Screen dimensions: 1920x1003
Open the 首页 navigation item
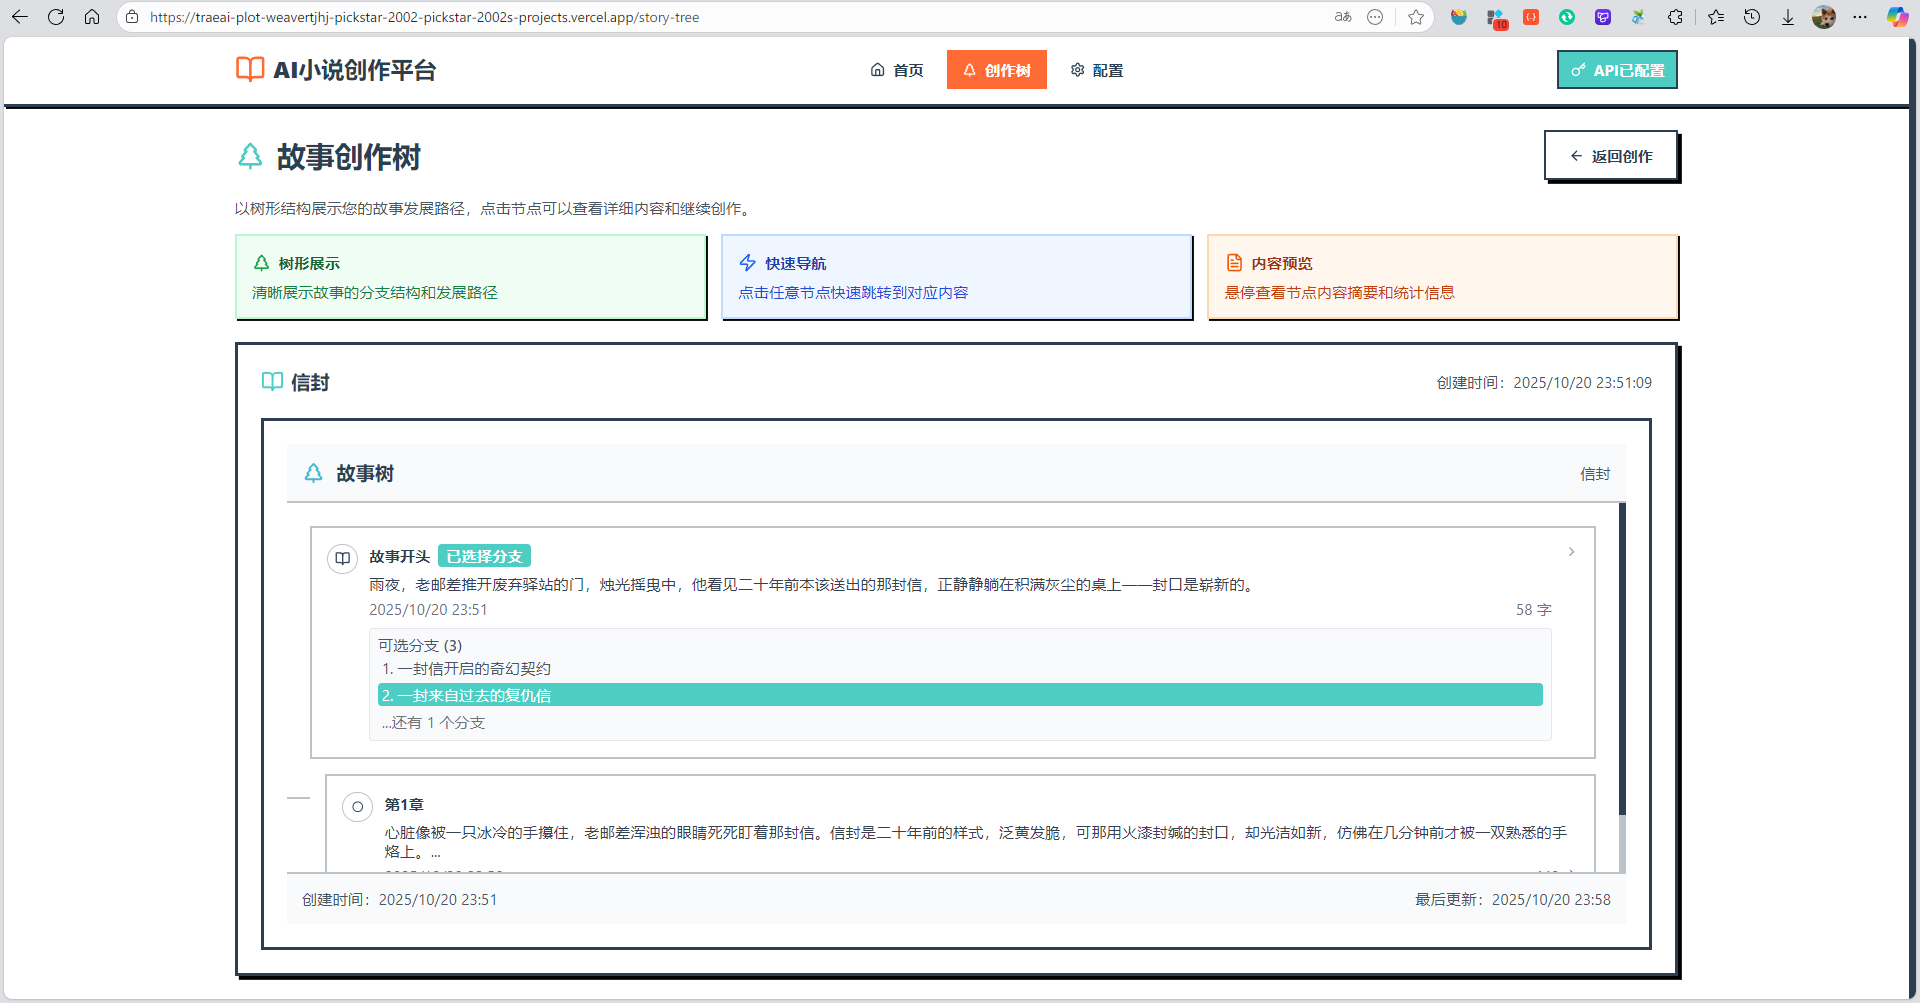(897, 70)
